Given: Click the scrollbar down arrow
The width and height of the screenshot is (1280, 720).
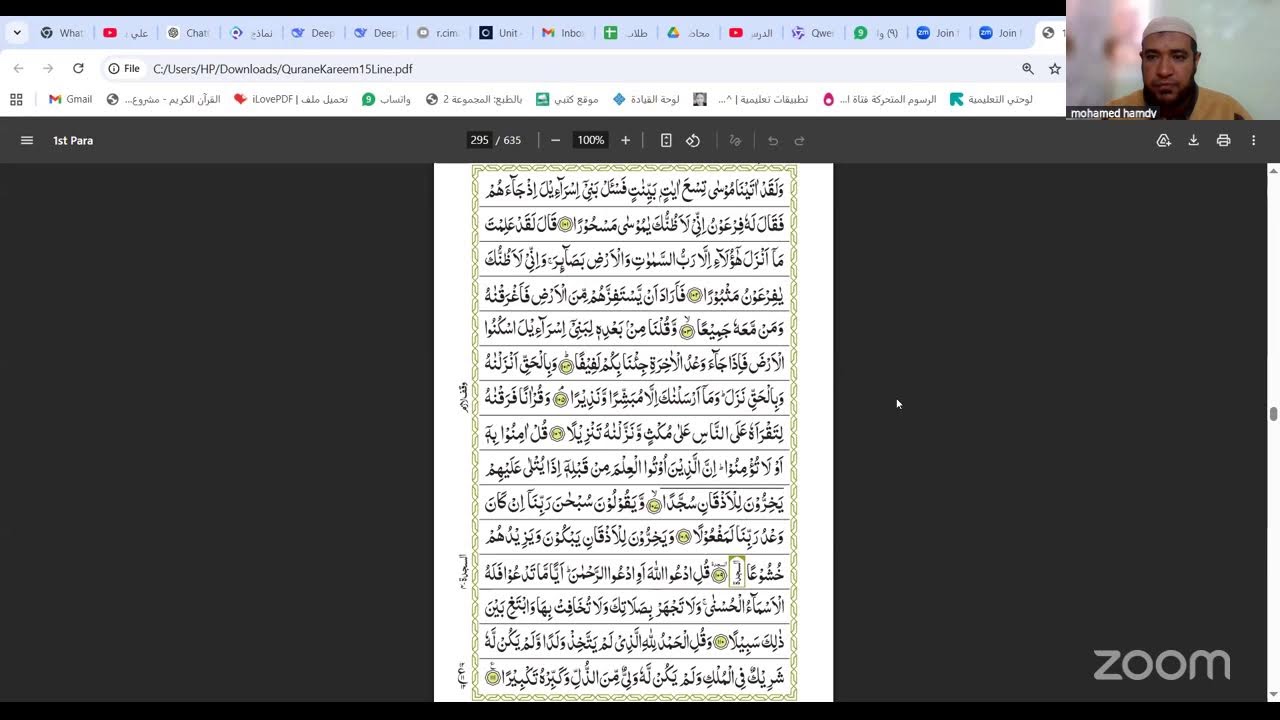Looking at the screenshot, I should [1273, 694].
